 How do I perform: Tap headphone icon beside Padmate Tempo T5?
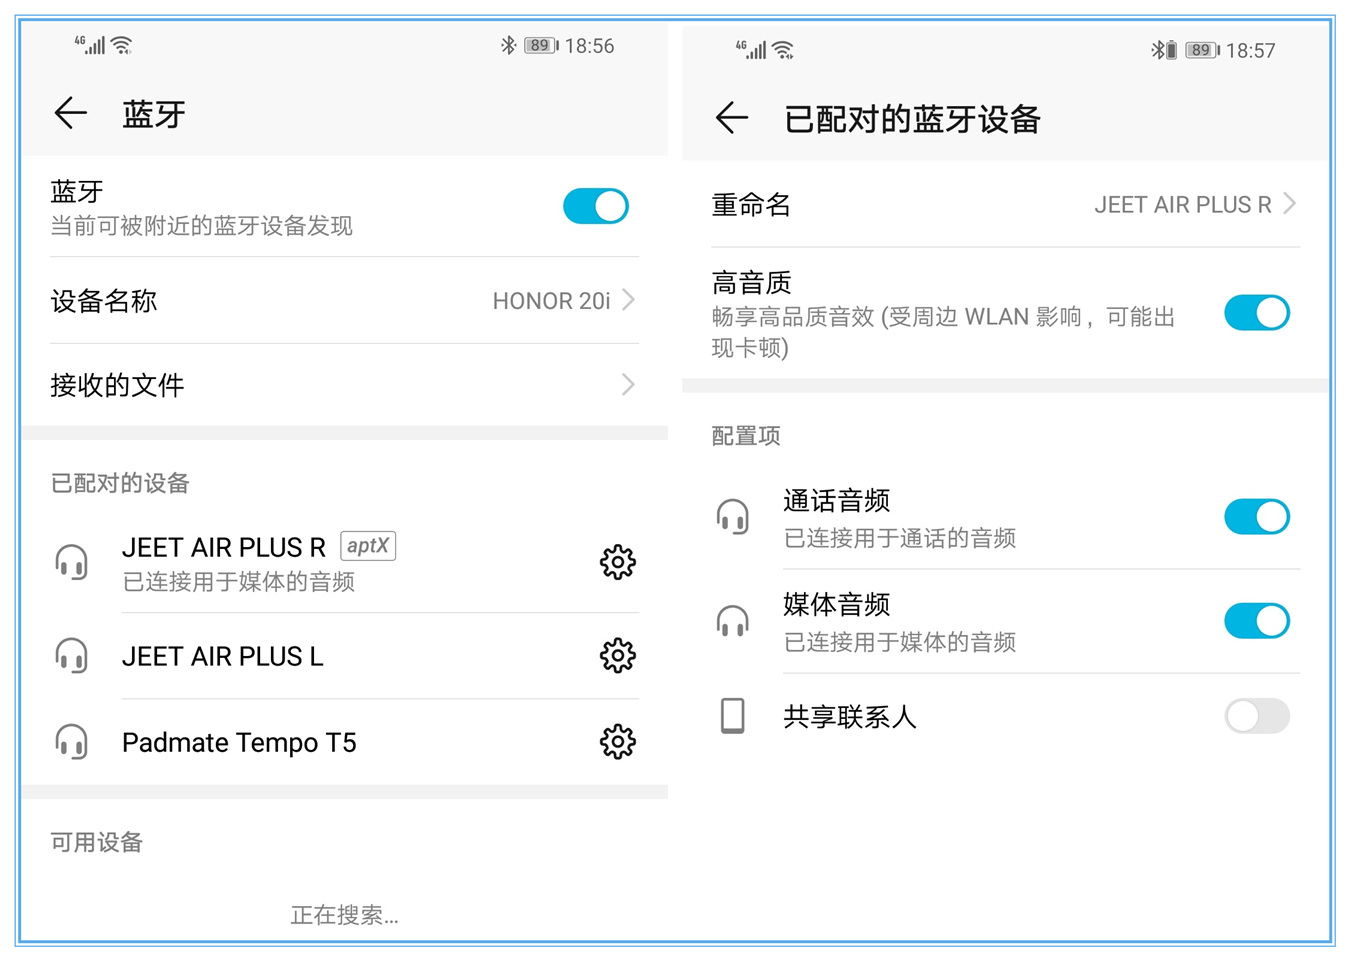[72, 742]
